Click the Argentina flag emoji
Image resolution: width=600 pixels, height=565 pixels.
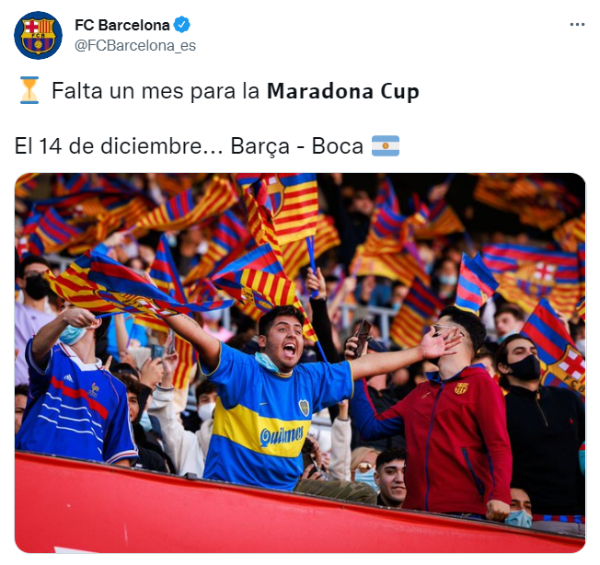coord(385,146)
